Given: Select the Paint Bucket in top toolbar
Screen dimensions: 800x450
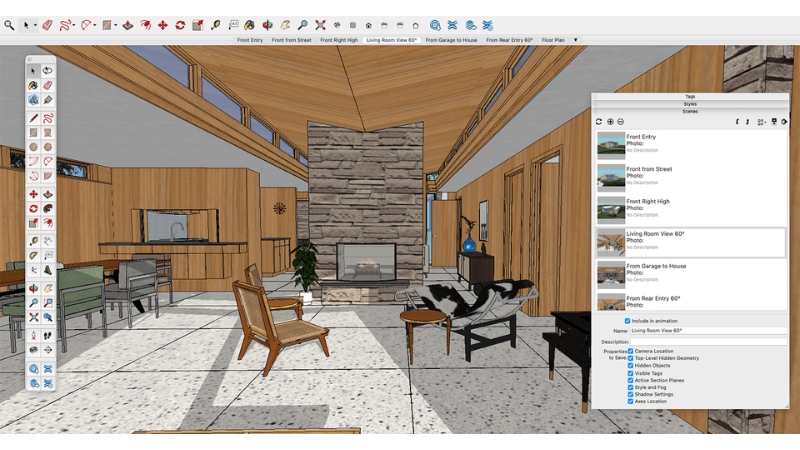Looking at the screenshot, I should coord(249,25).
